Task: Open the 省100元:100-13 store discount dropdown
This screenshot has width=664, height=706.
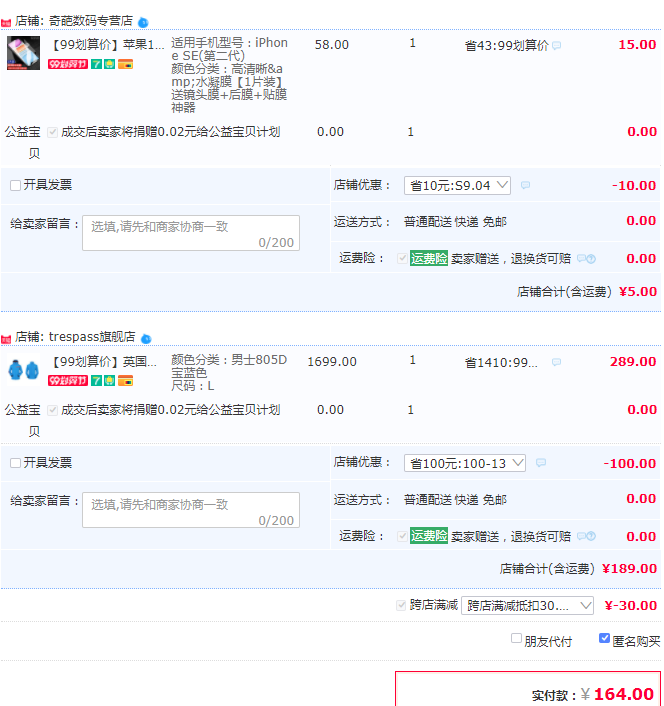Action: click(x=465, y=463)
